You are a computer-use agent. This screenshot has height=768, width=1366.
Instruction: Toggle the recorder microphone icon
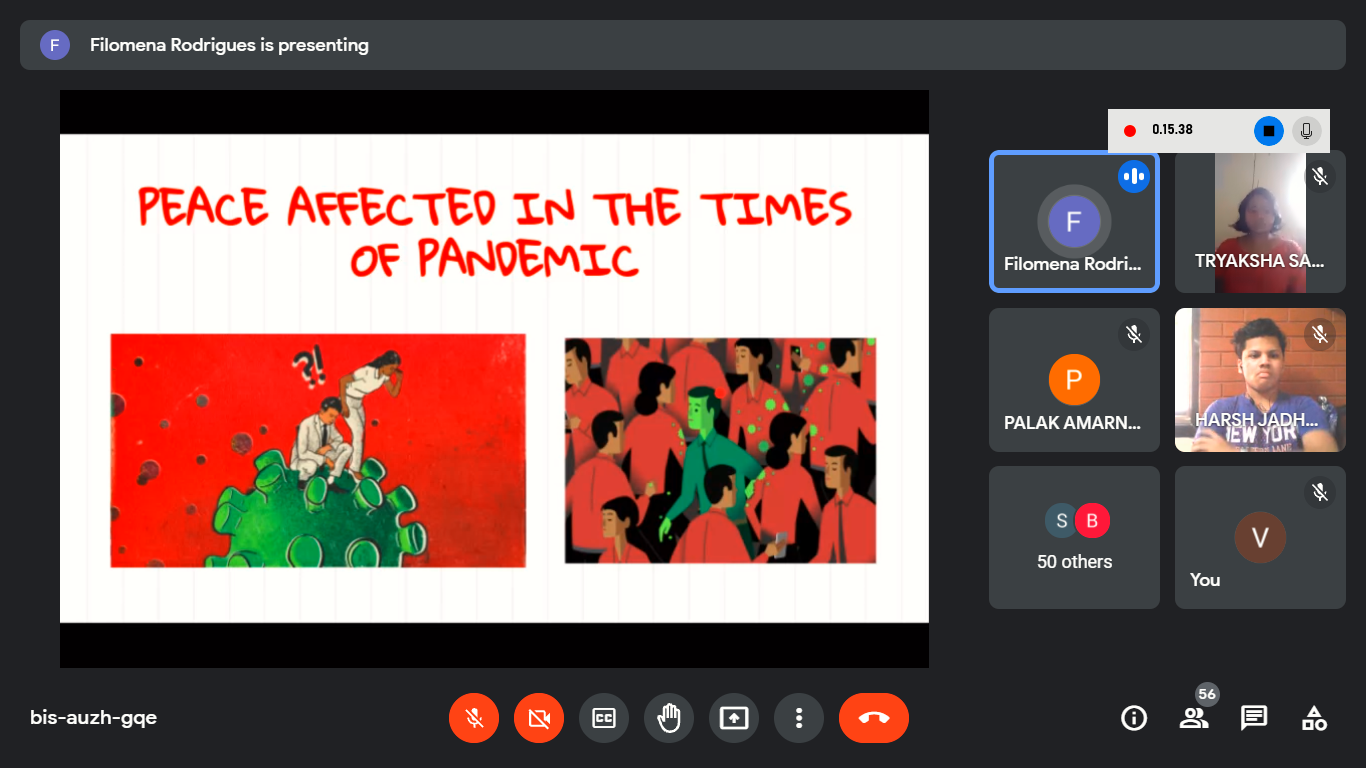1306,131
